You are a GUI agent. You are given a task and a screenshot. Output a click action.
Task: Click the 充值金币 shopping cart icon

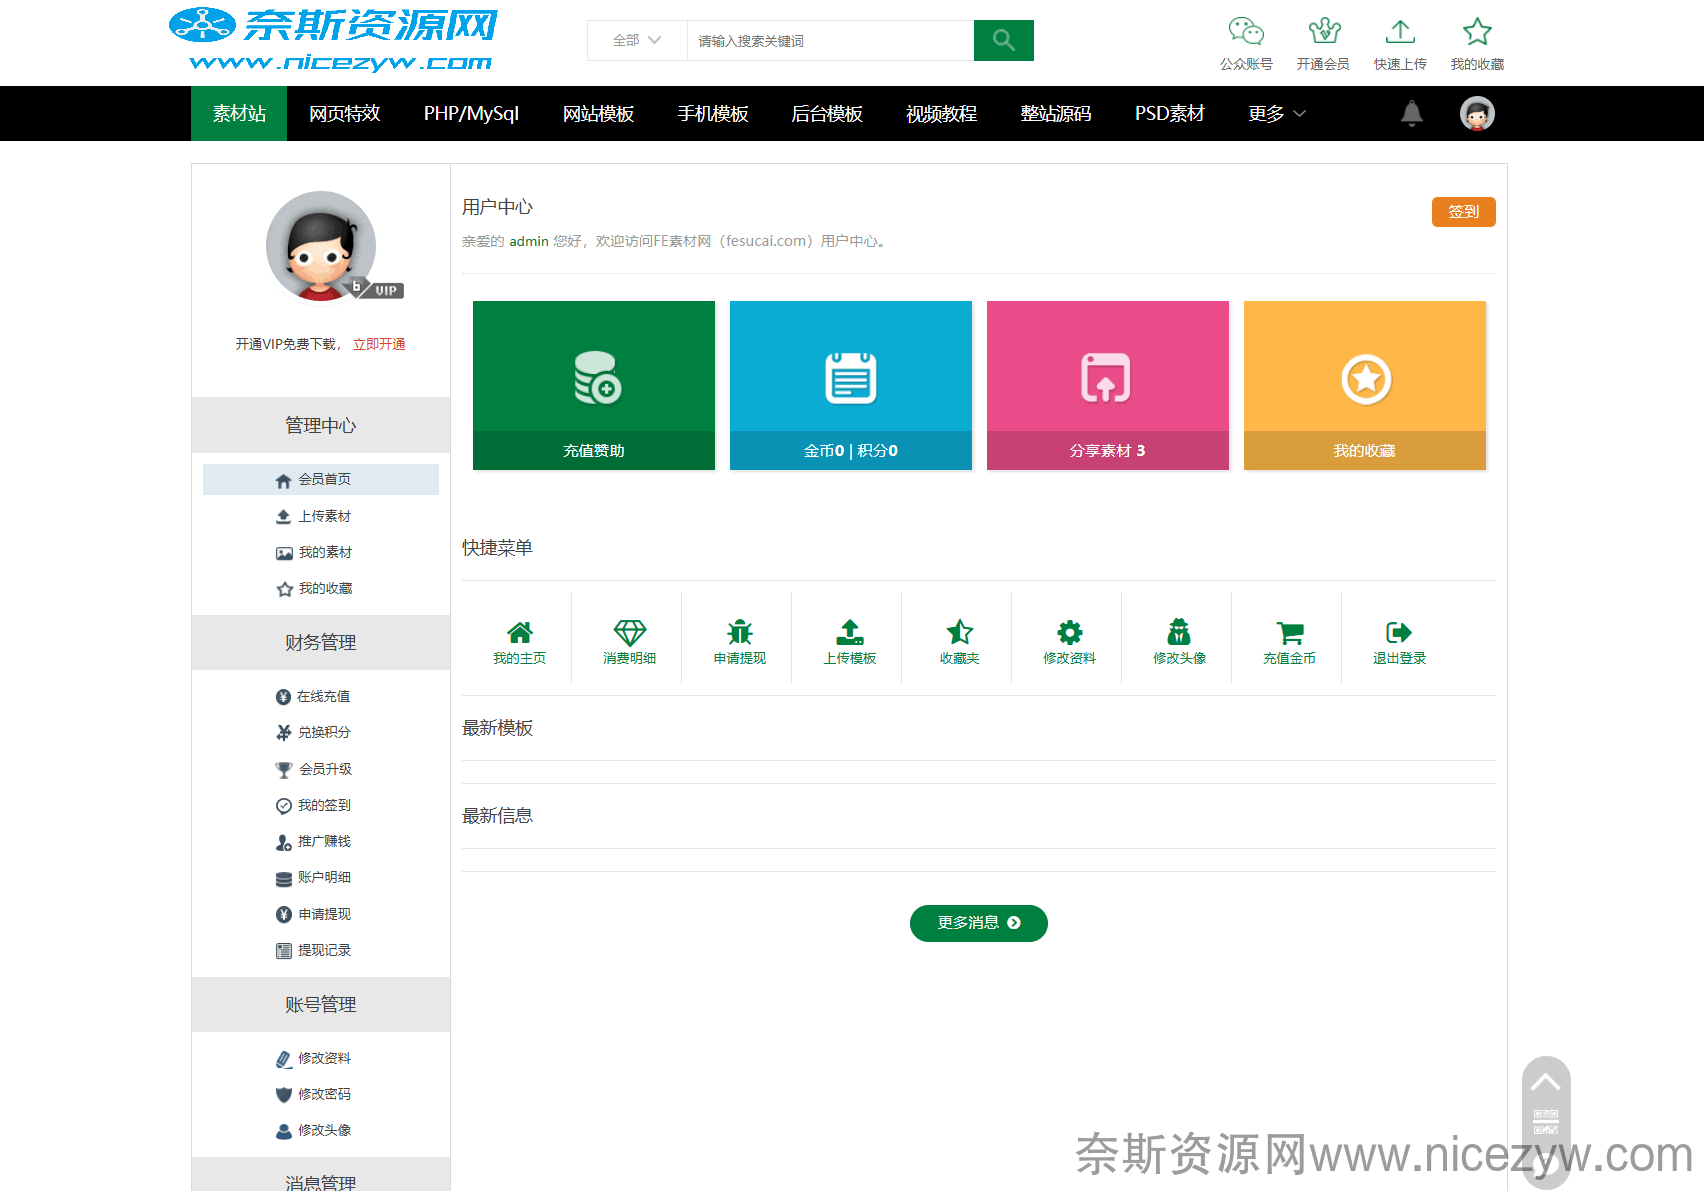click(1289, 633)
